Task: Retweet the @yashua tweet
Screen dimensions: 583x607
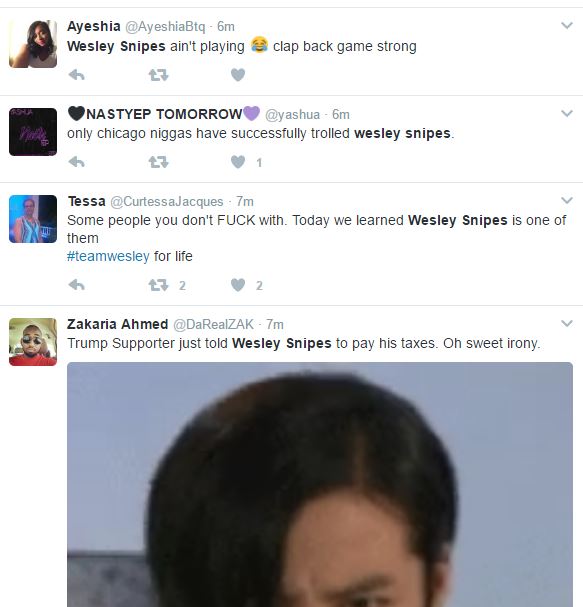Action: (x=158, y=162)
